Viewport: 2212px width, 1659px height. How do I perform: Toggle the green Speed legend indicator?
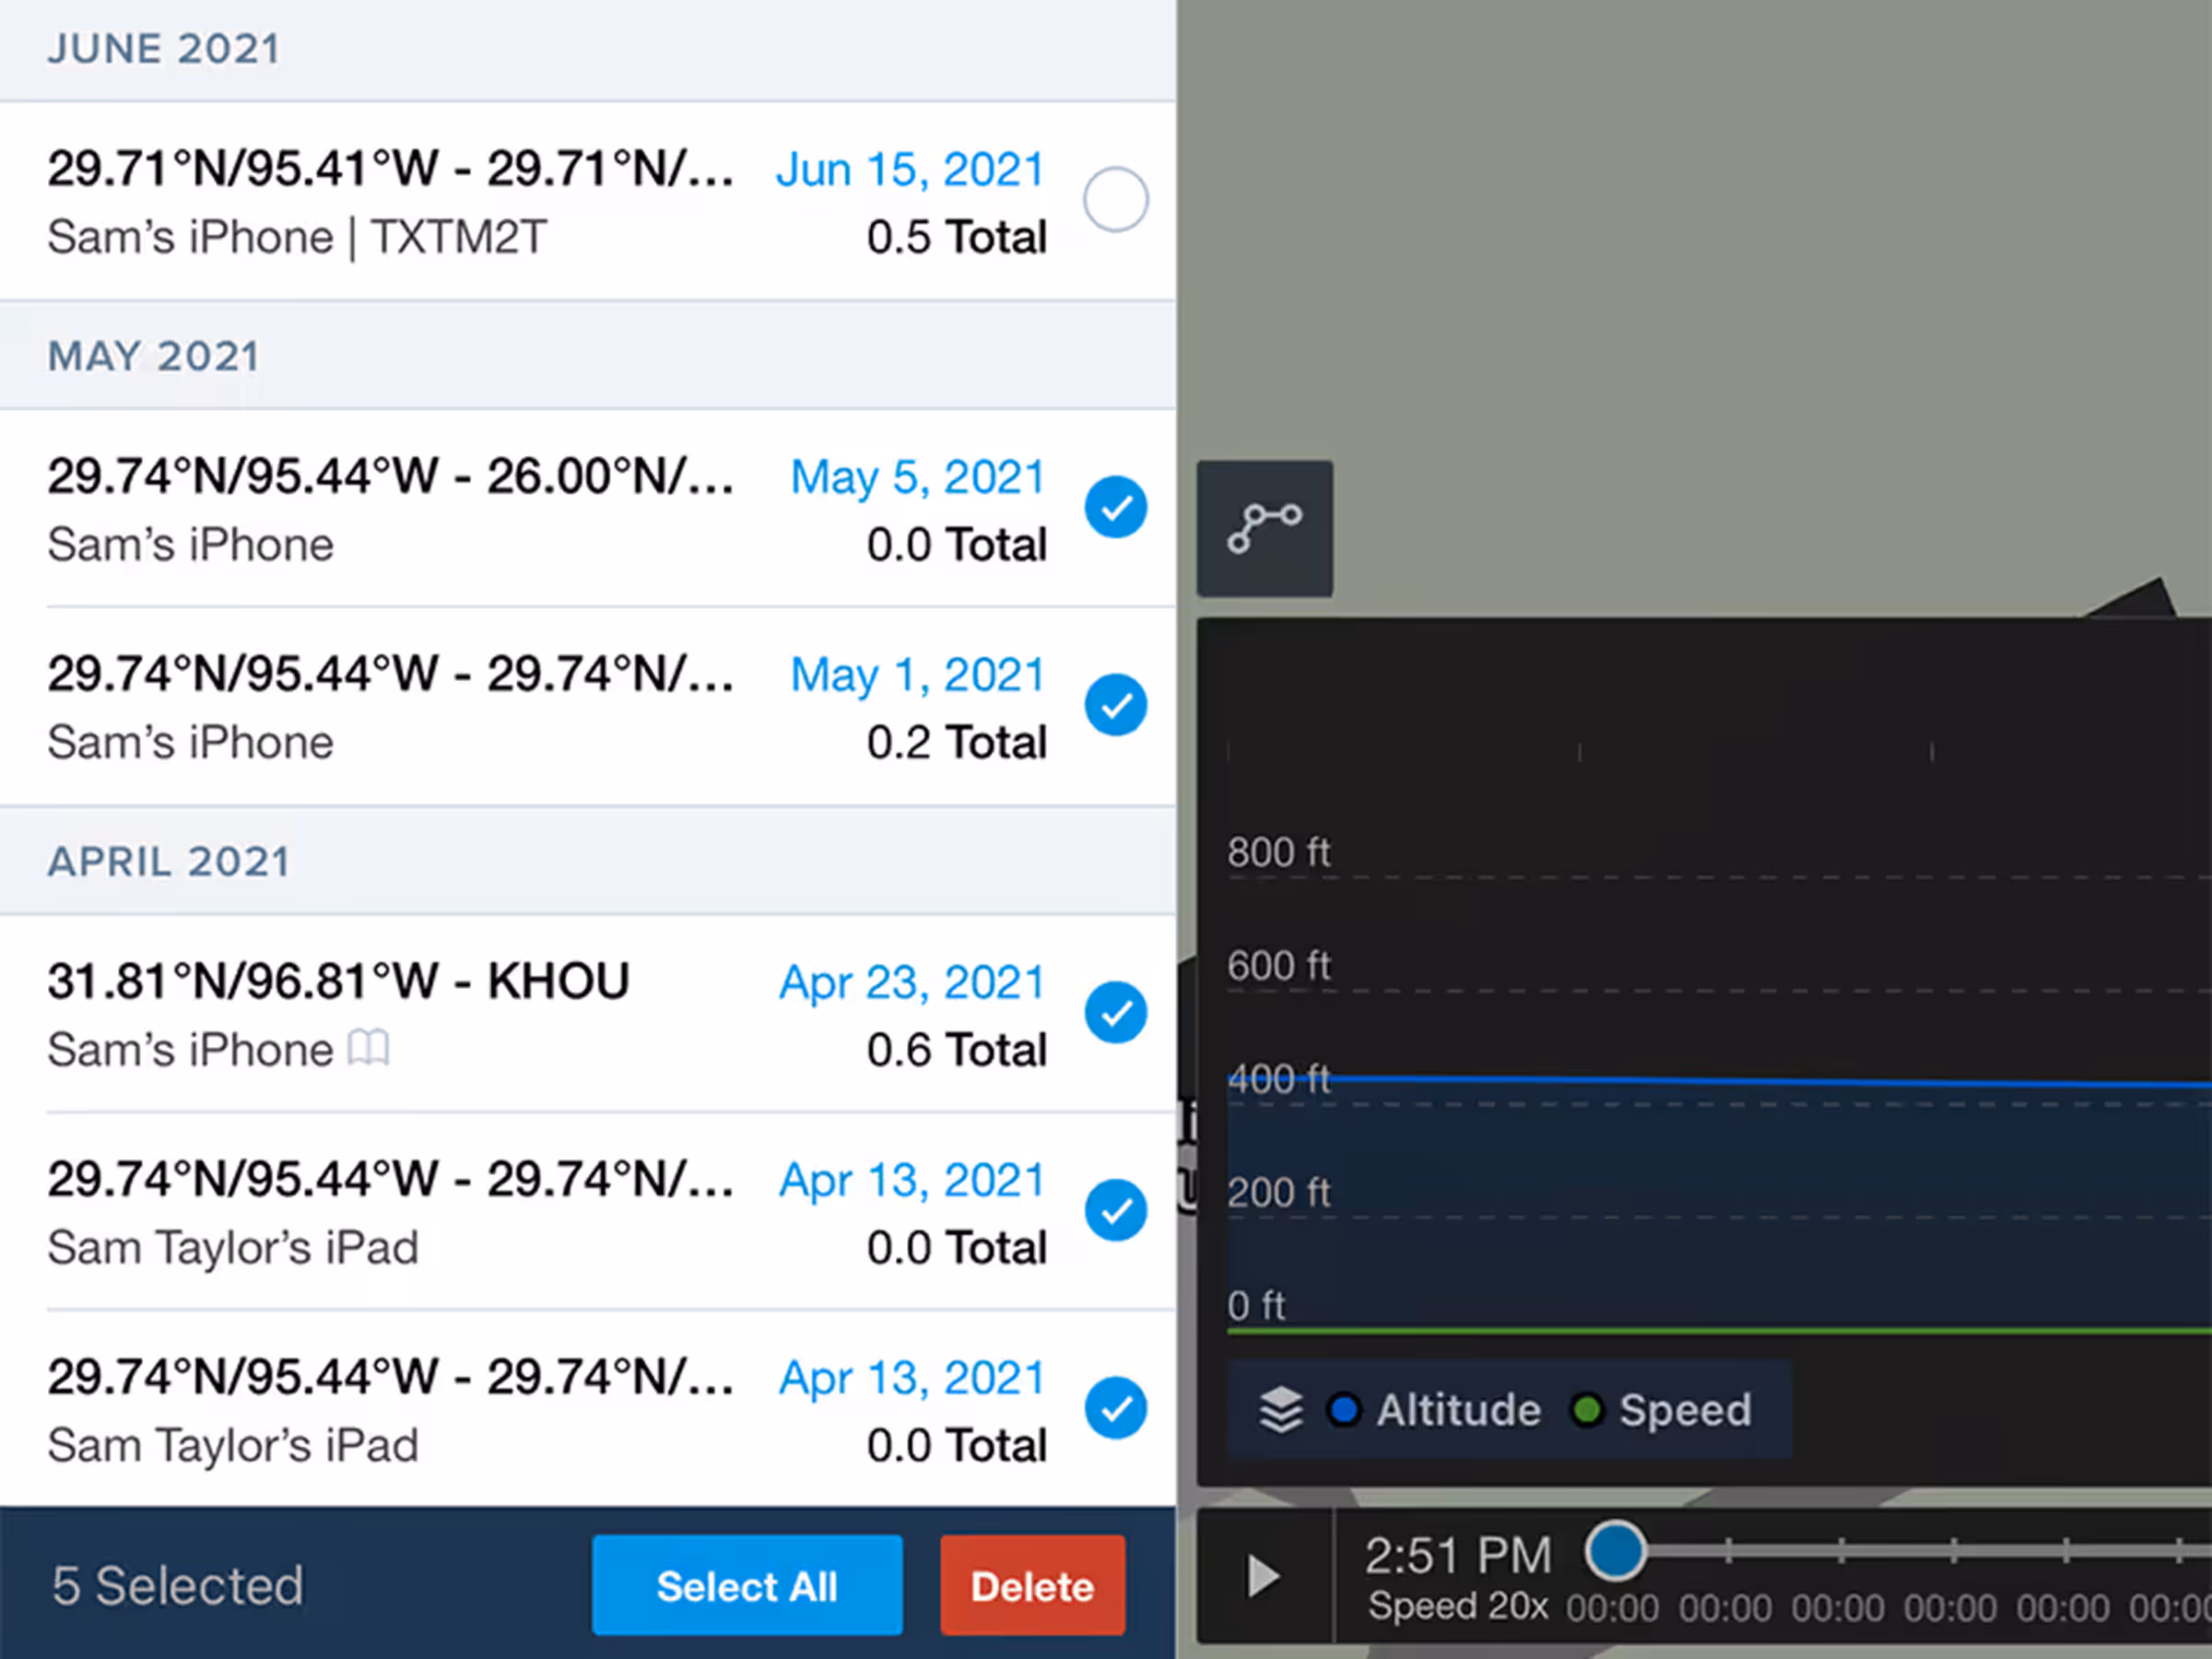point(1587,1410)
